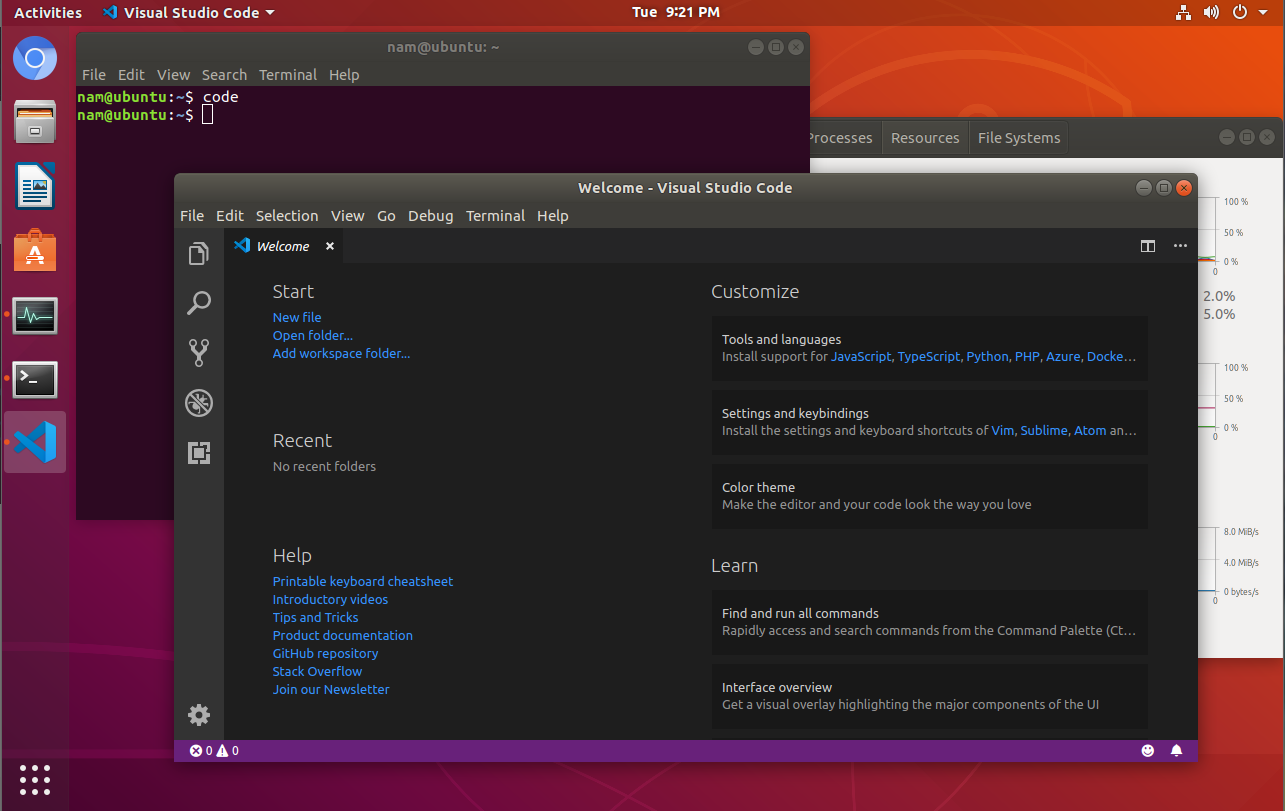Open the Visual Studio Code app menu dropdown
This screenshot has height=811, width=1285.
[x=188, y=13]
